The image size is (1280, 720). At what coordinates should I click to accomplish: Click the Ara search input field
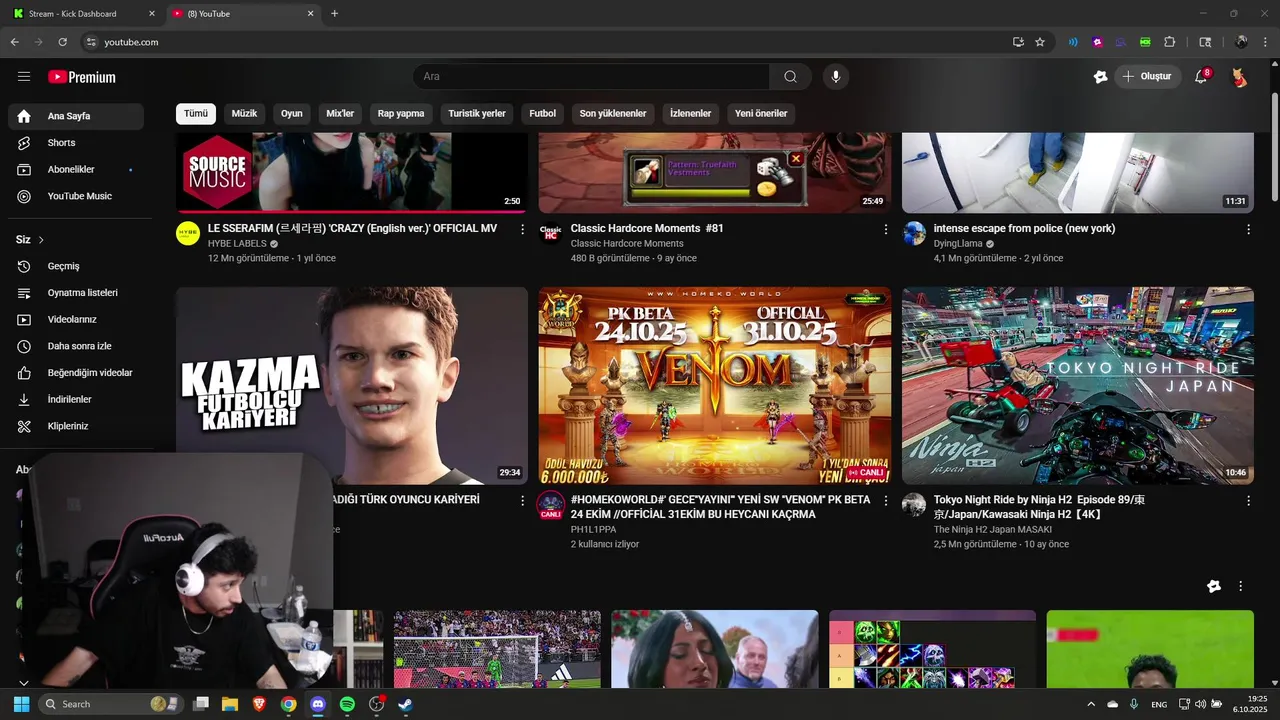[x=590, y=77]
